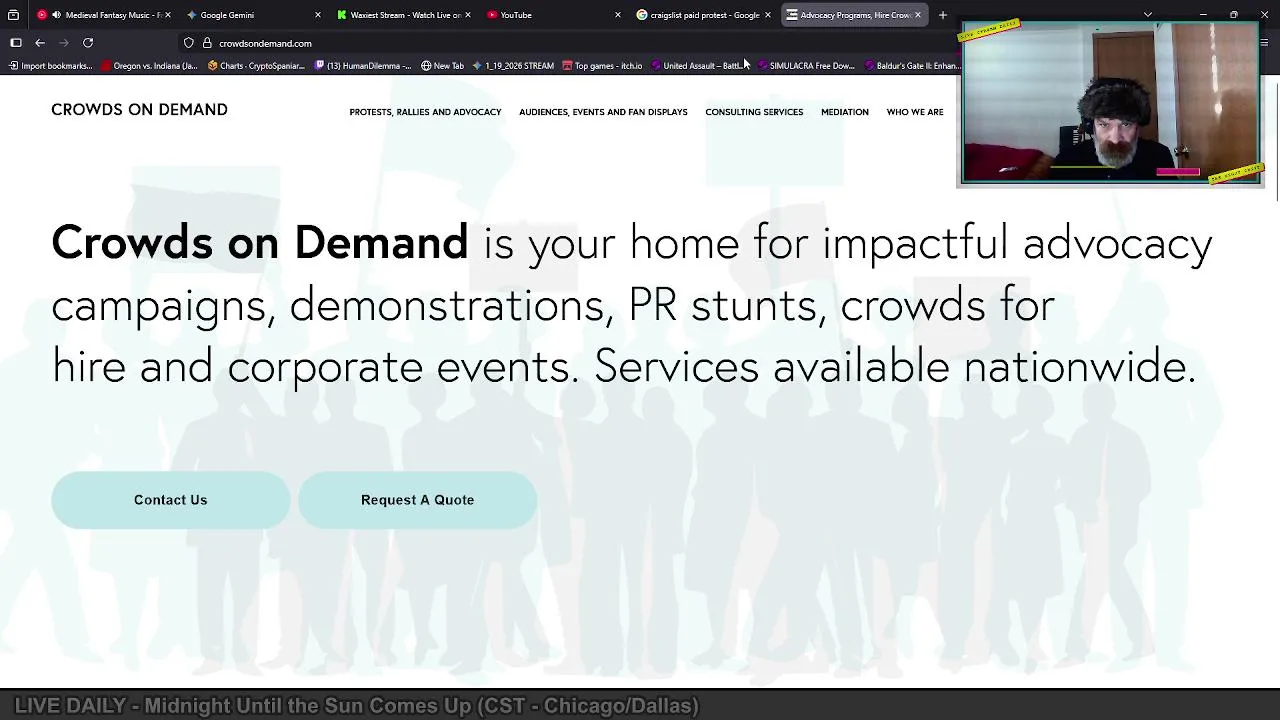Viewport: 1280px width, 720px height.
Task: Click the Contact Us button
Action: (171, 500)
